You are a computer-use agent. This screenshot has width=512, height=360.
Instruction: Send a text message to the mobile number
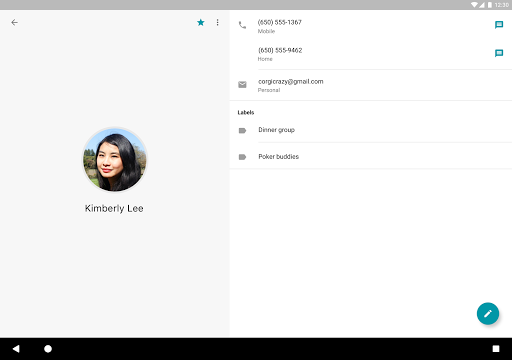coord(499,25)
